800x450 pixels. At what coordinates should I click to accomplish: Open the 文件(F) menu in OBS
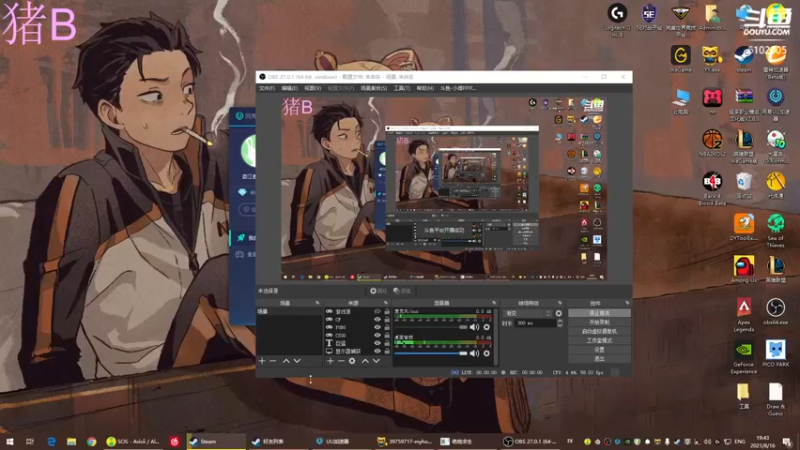267,88
